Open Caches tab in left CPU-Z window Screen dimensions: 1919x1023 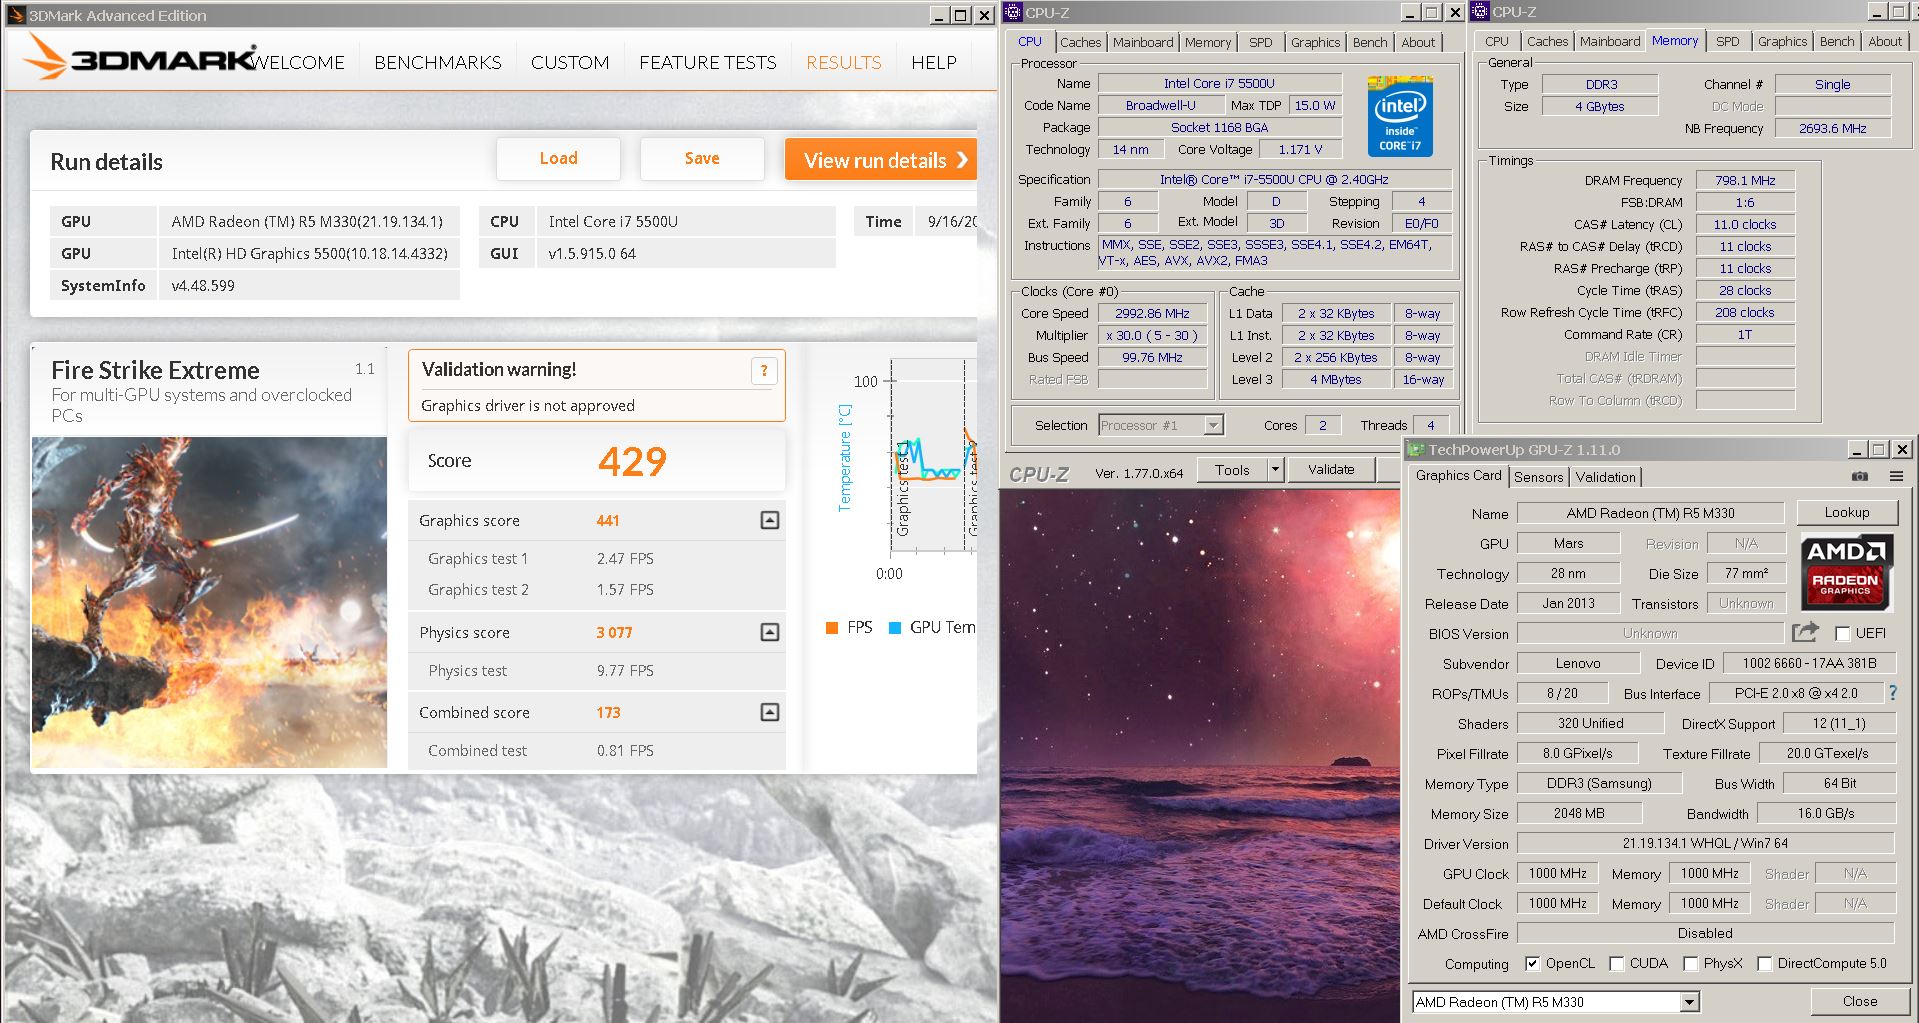[1080, 42]
